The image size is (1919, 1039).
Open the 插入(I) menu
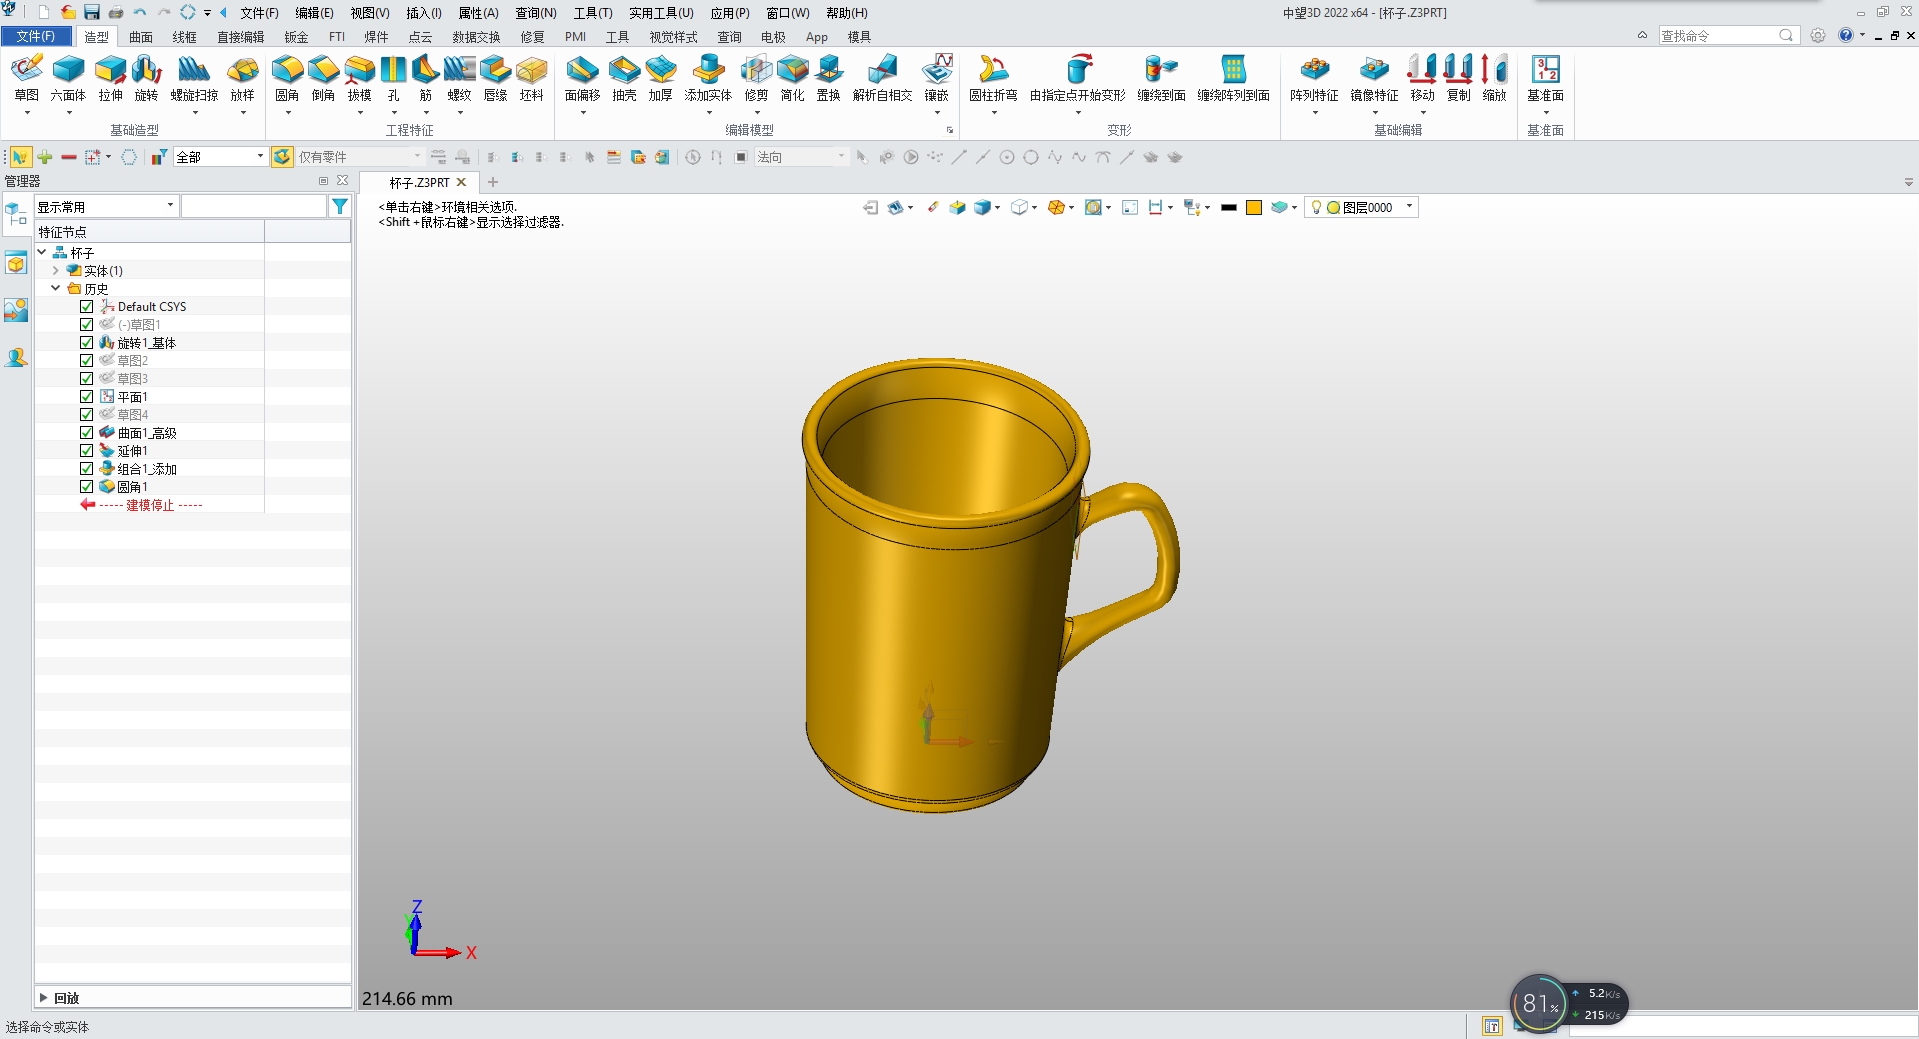(421, 13)
